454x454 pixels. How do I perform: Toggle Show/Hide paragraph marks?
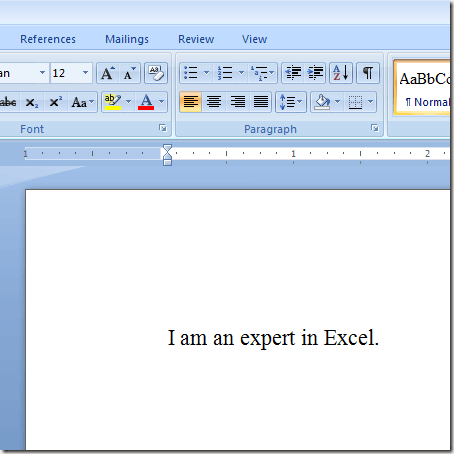pyautogui.click(x=368, y=73)
